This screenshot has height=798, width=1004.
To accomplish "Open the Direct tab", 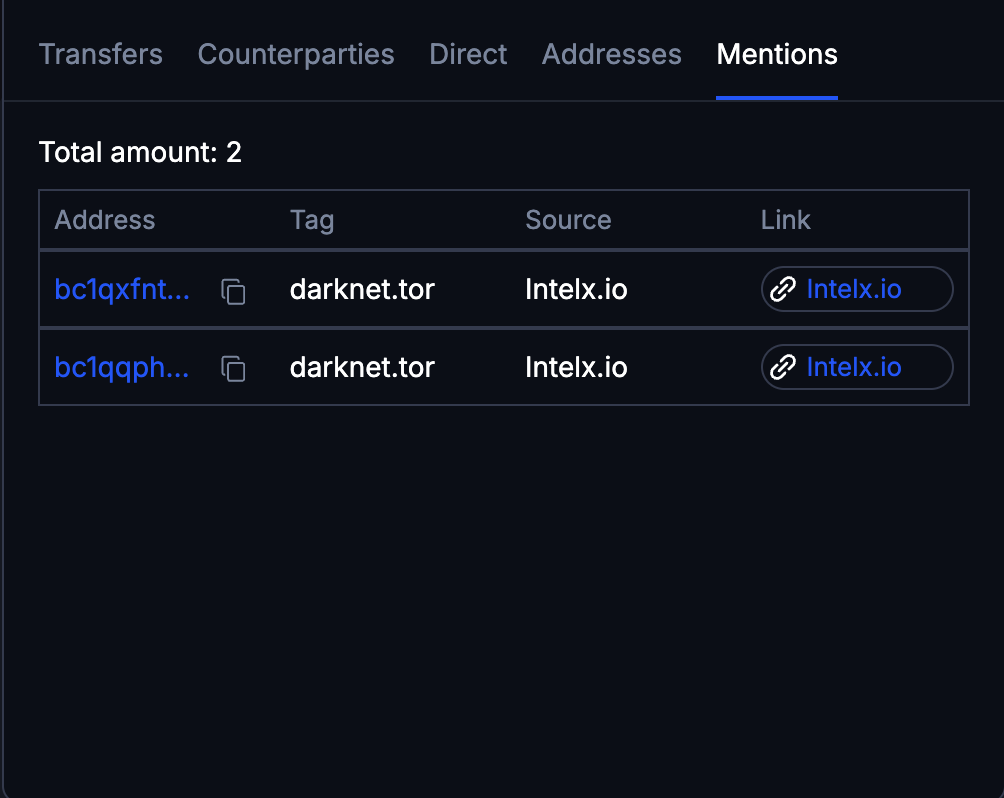I will tap(468, 55).
